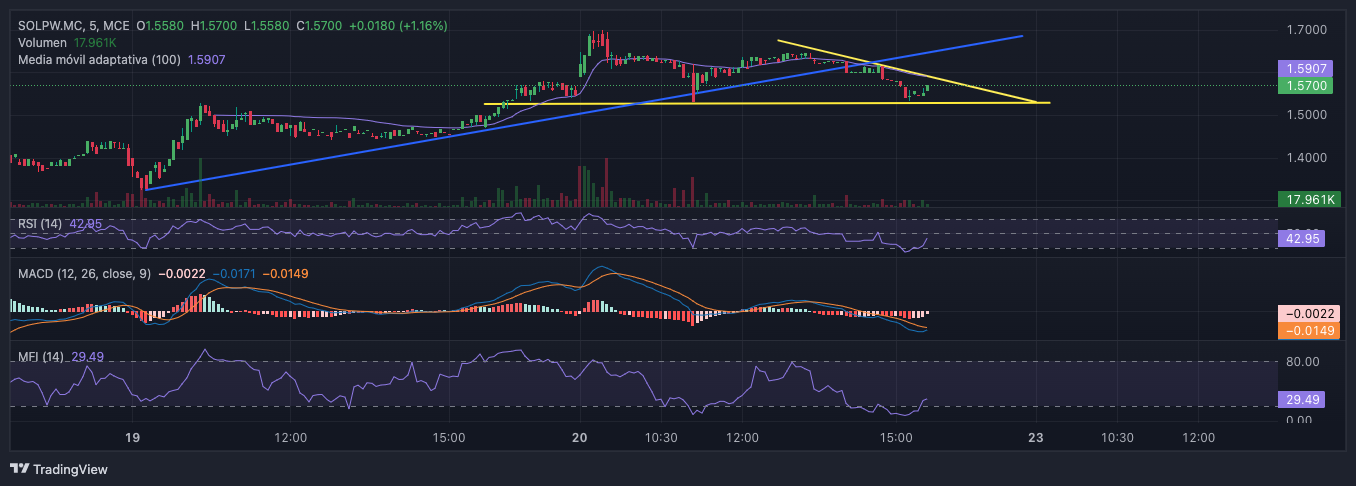The width and height of the screenshot is (1356, 486).
Task: Click the orange -0.0149 signal label
Action: pyautogui.click(x=1307, y=330)
